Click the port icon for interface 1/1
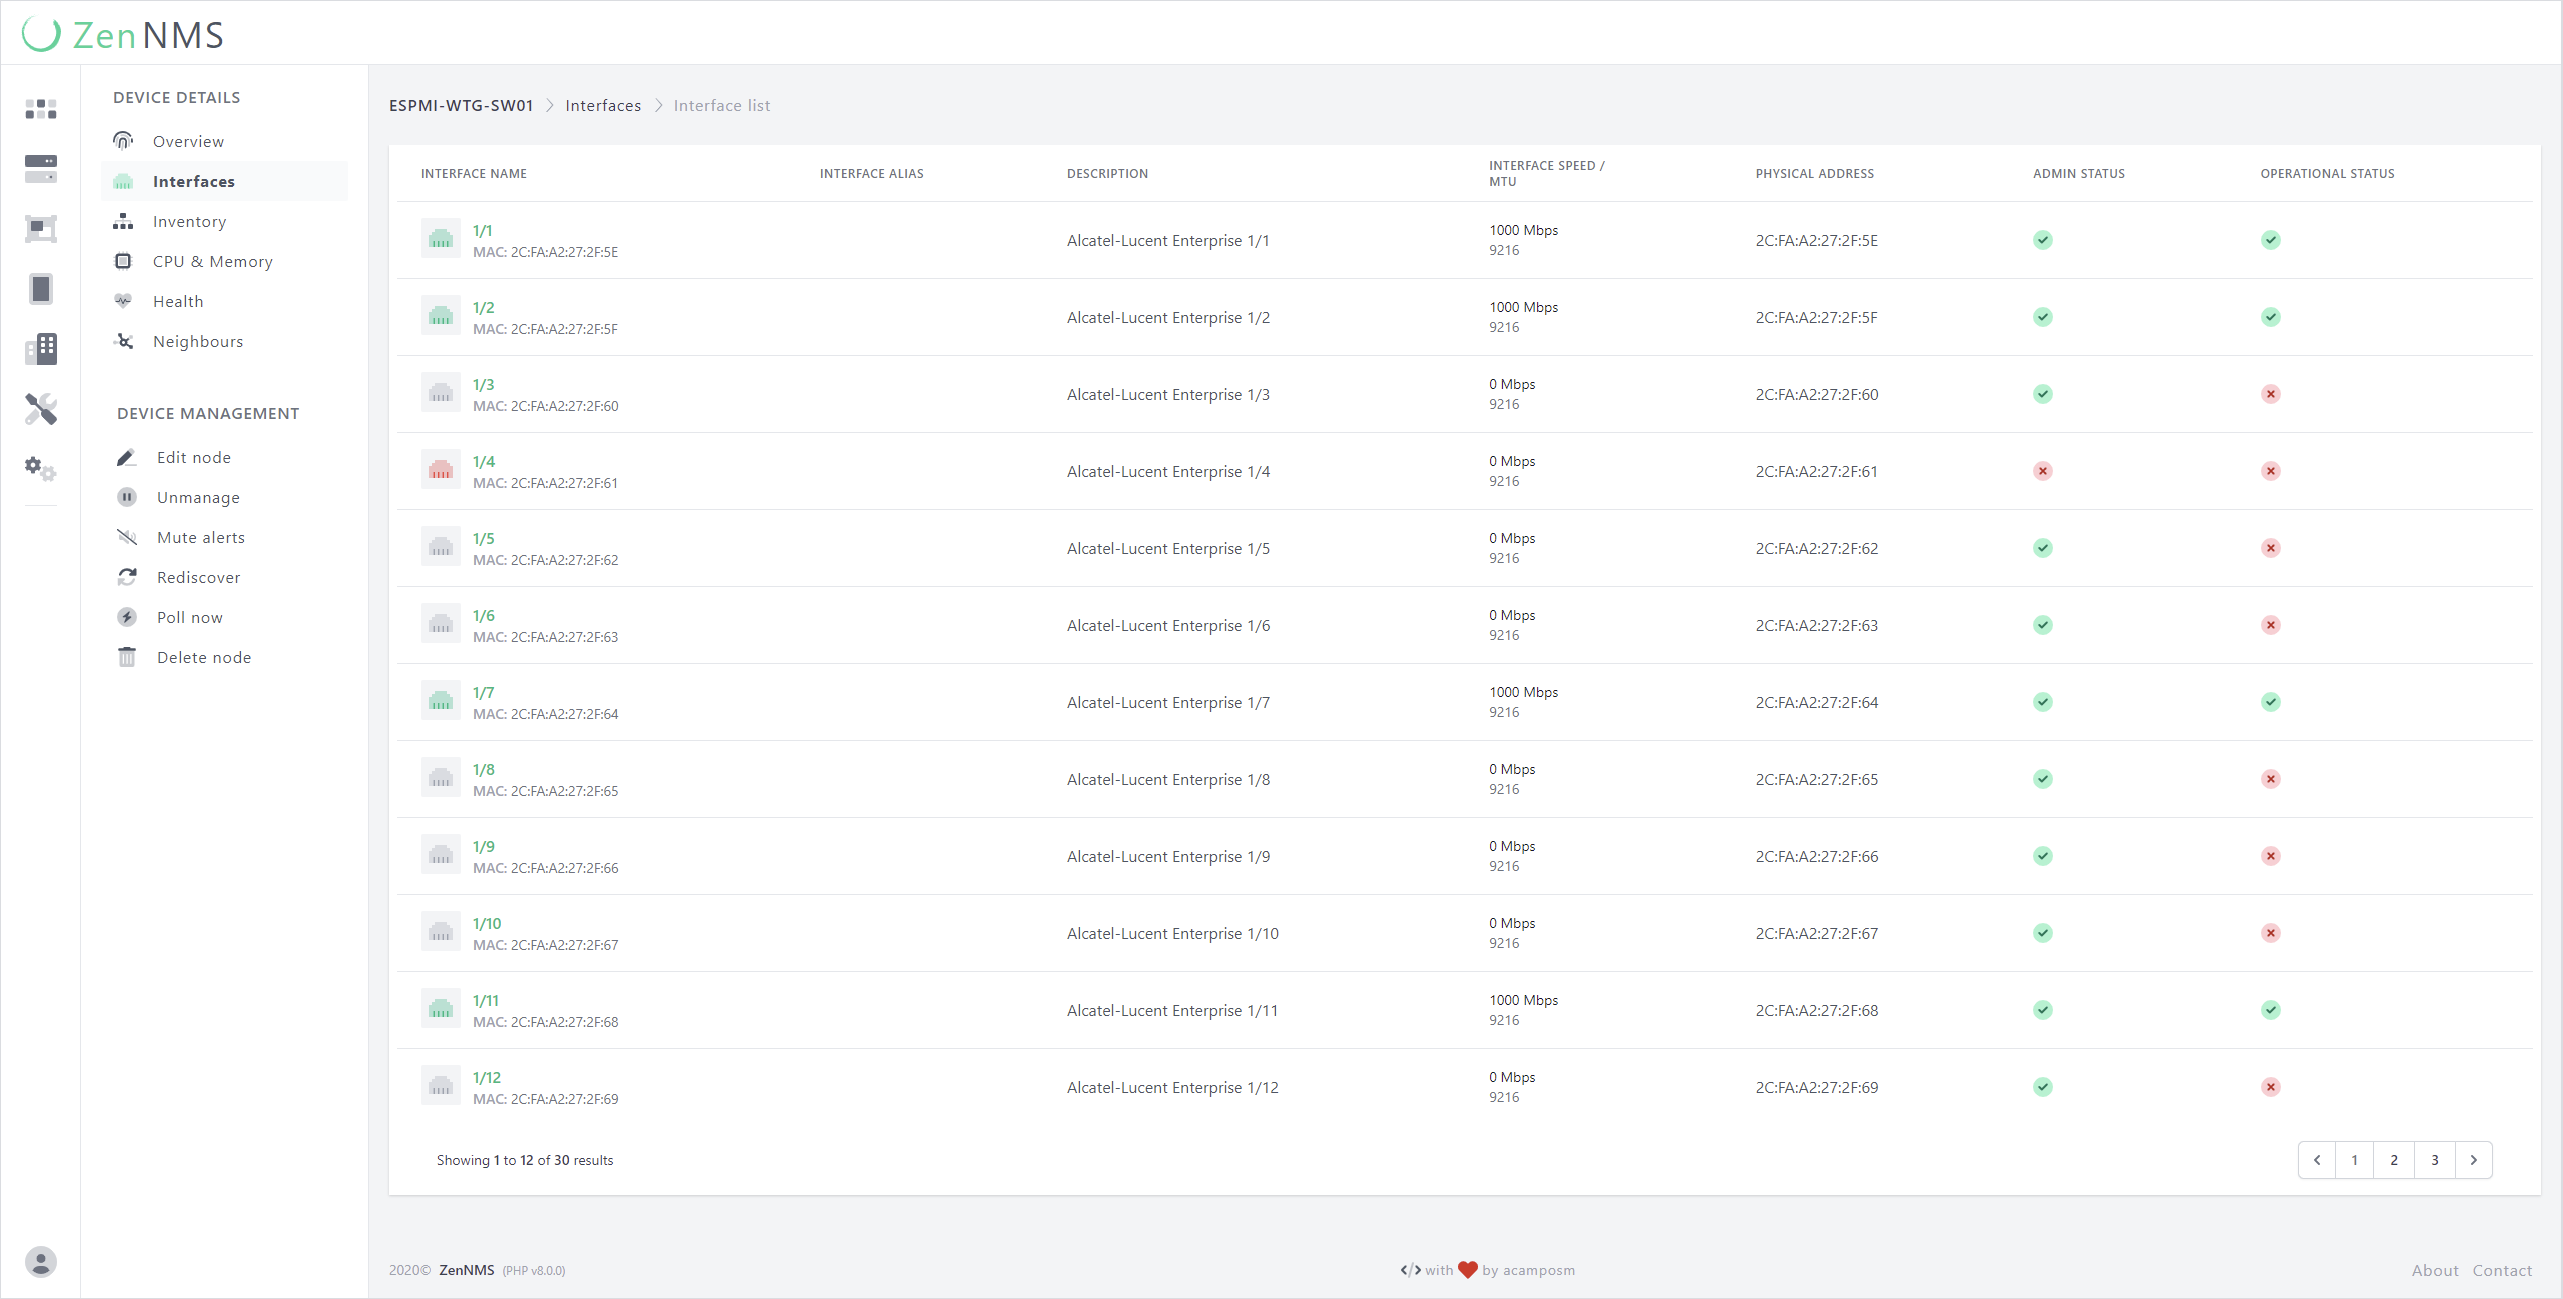This screenshot has width=2563, height=1299. pos(441,240)
